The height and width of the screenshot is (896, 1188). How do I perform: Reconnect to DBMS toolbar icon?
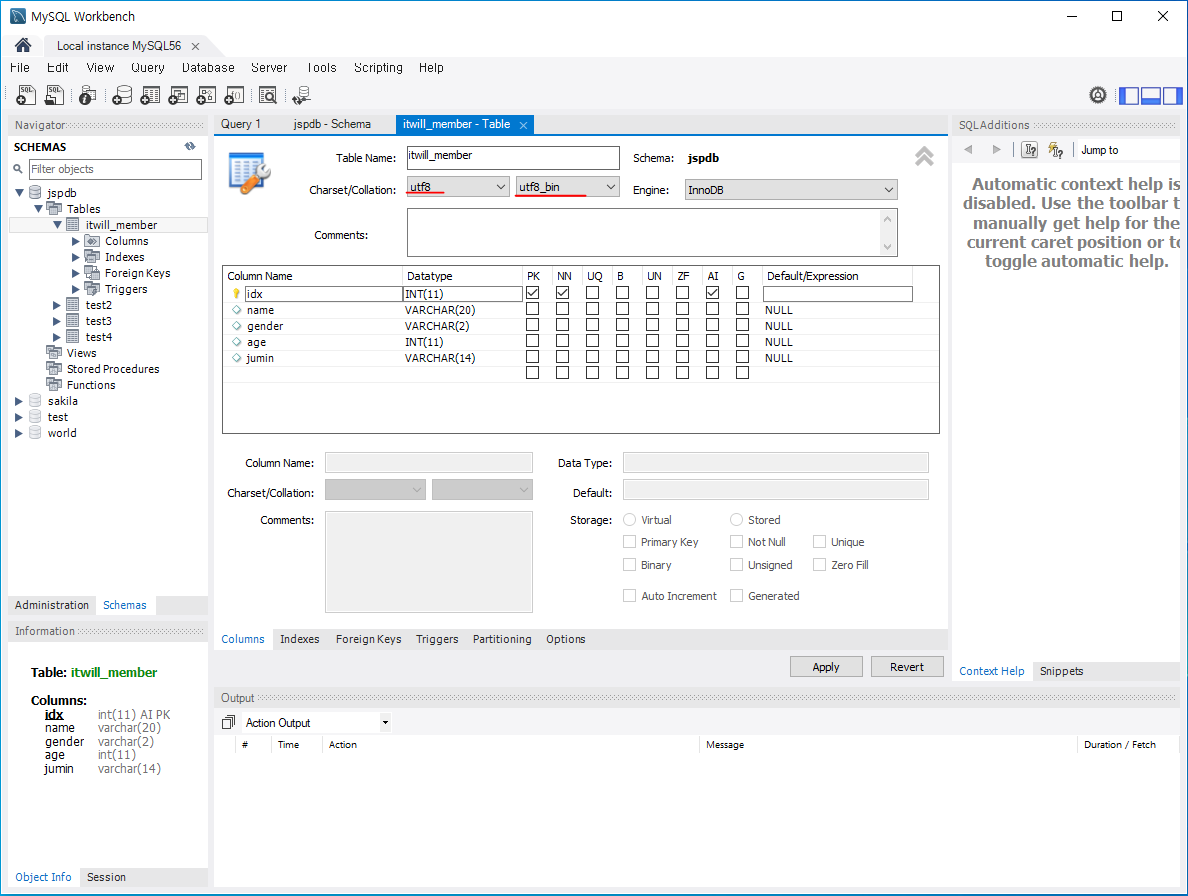pos(302,95)
